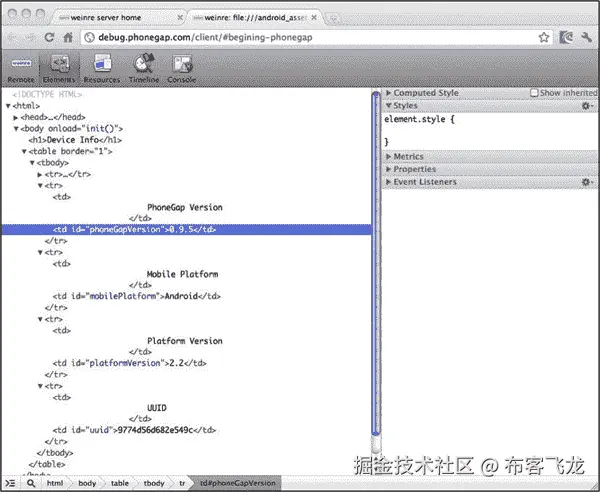
Task: Click the elements tree vertical scrollbar
Action: (376, 264)
